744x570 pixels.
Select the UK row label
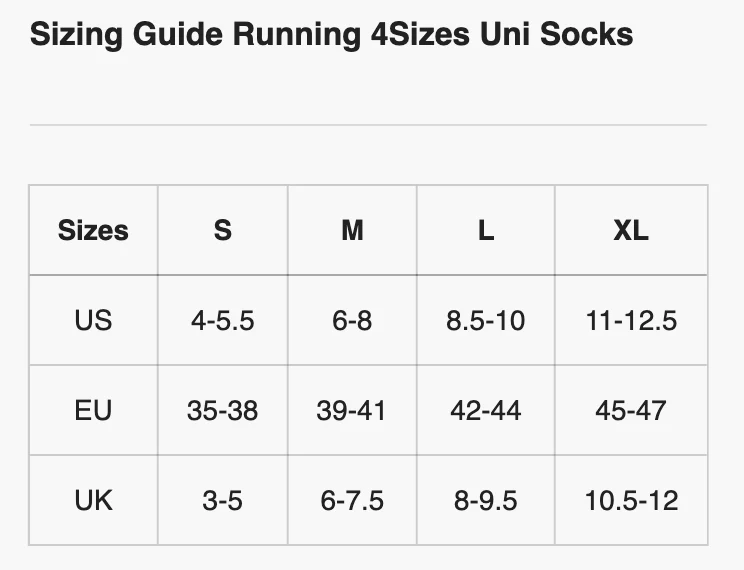click(x=93, y=500)
